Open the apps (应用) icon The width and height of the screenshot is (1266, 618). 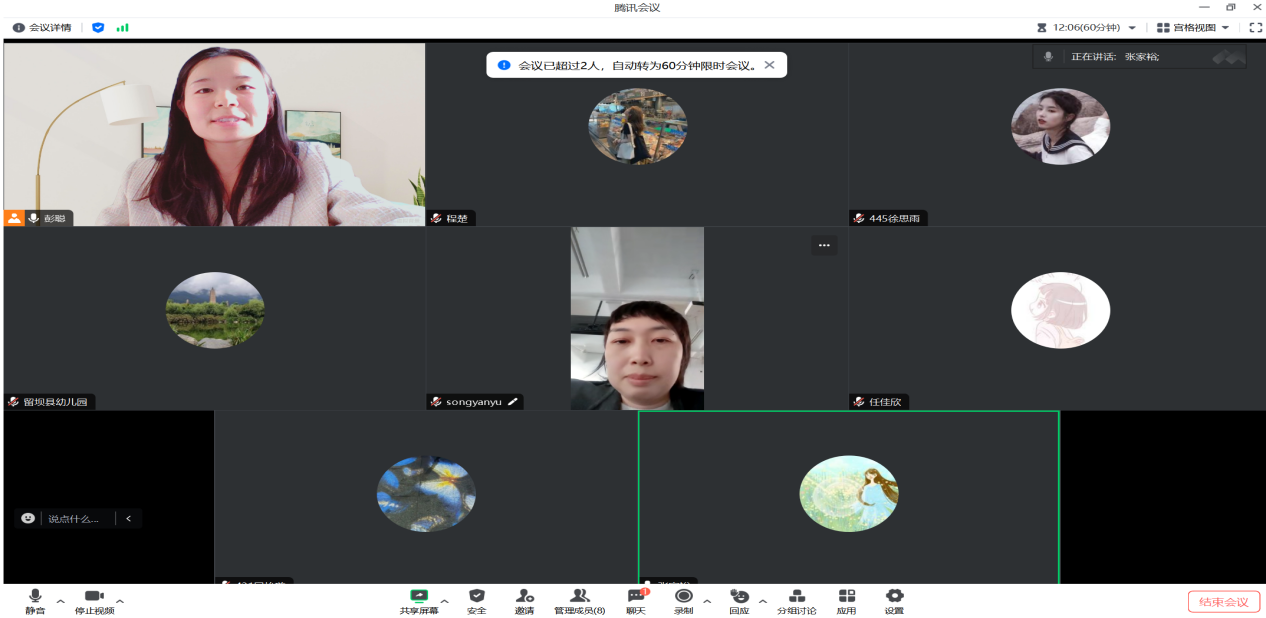tap(846, 600)
